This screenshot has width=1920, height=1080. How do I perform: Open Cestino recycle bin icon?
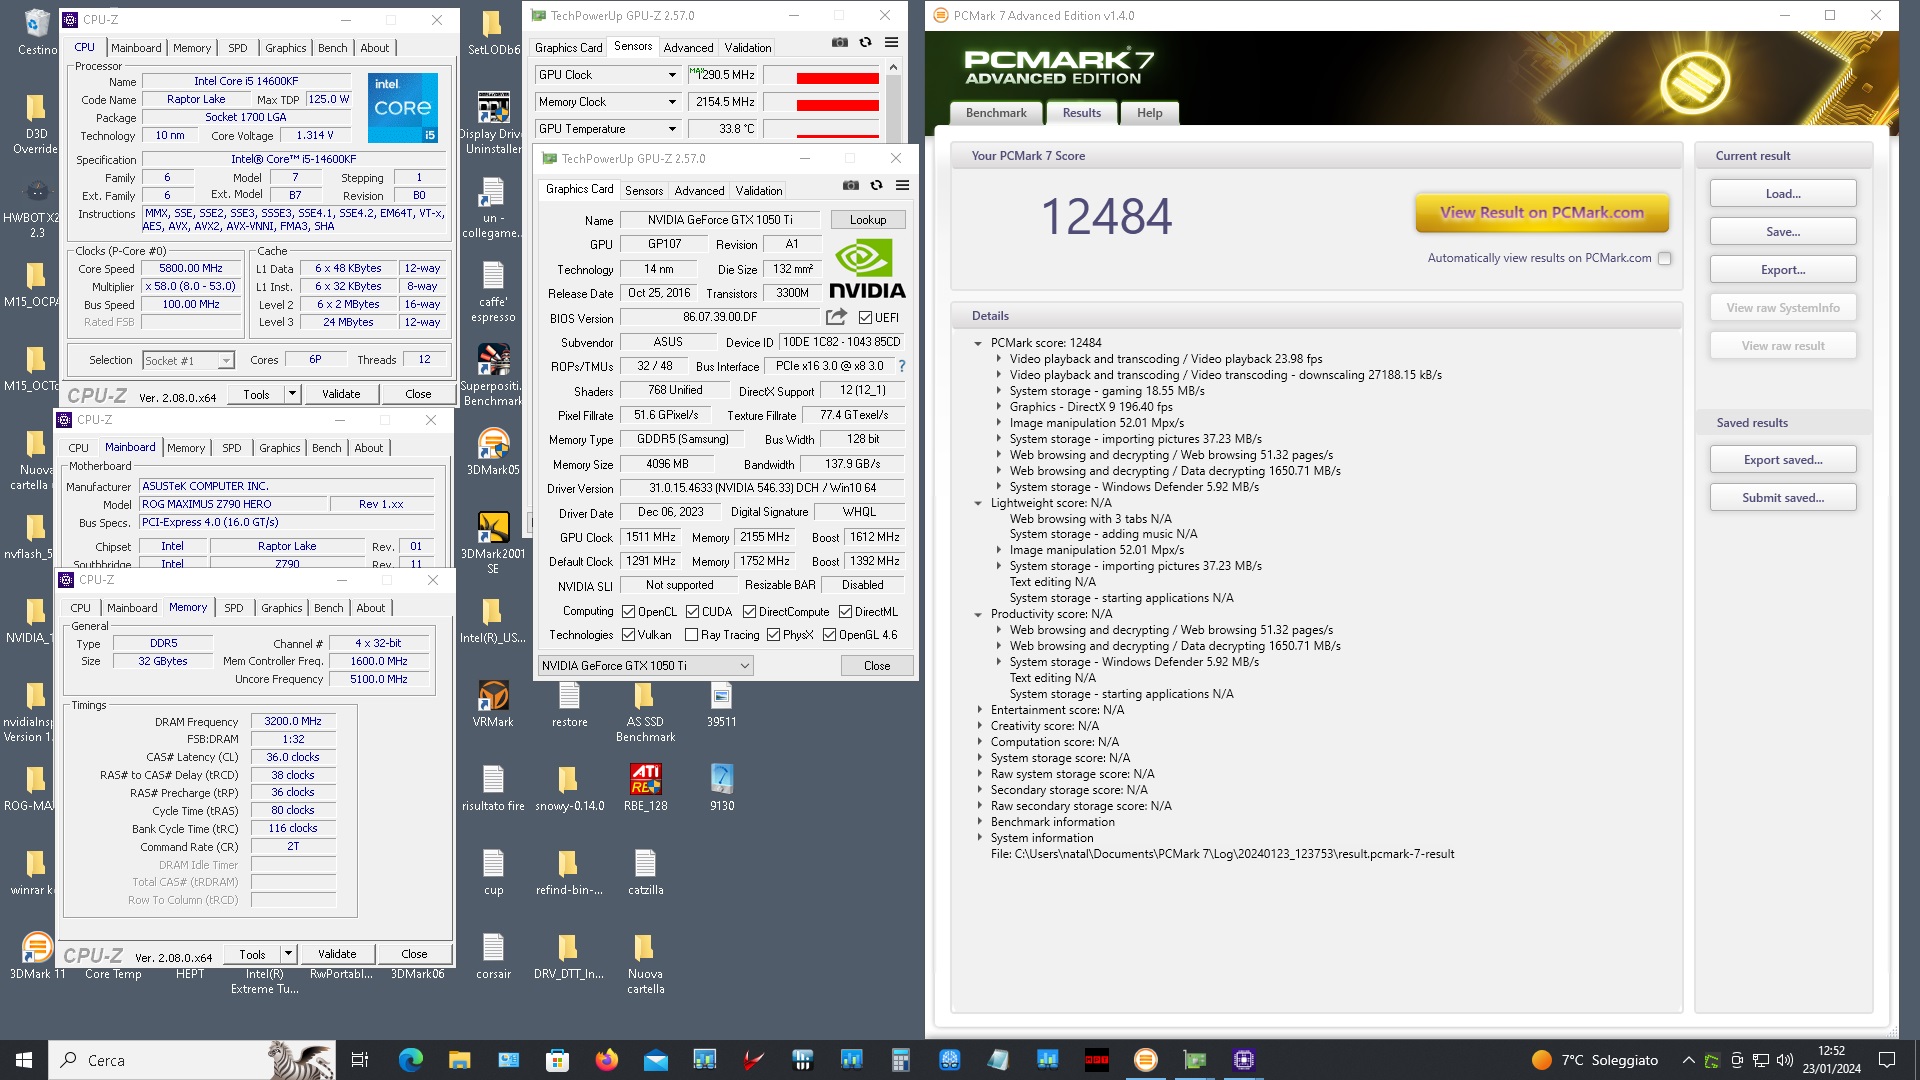(37, 32)
